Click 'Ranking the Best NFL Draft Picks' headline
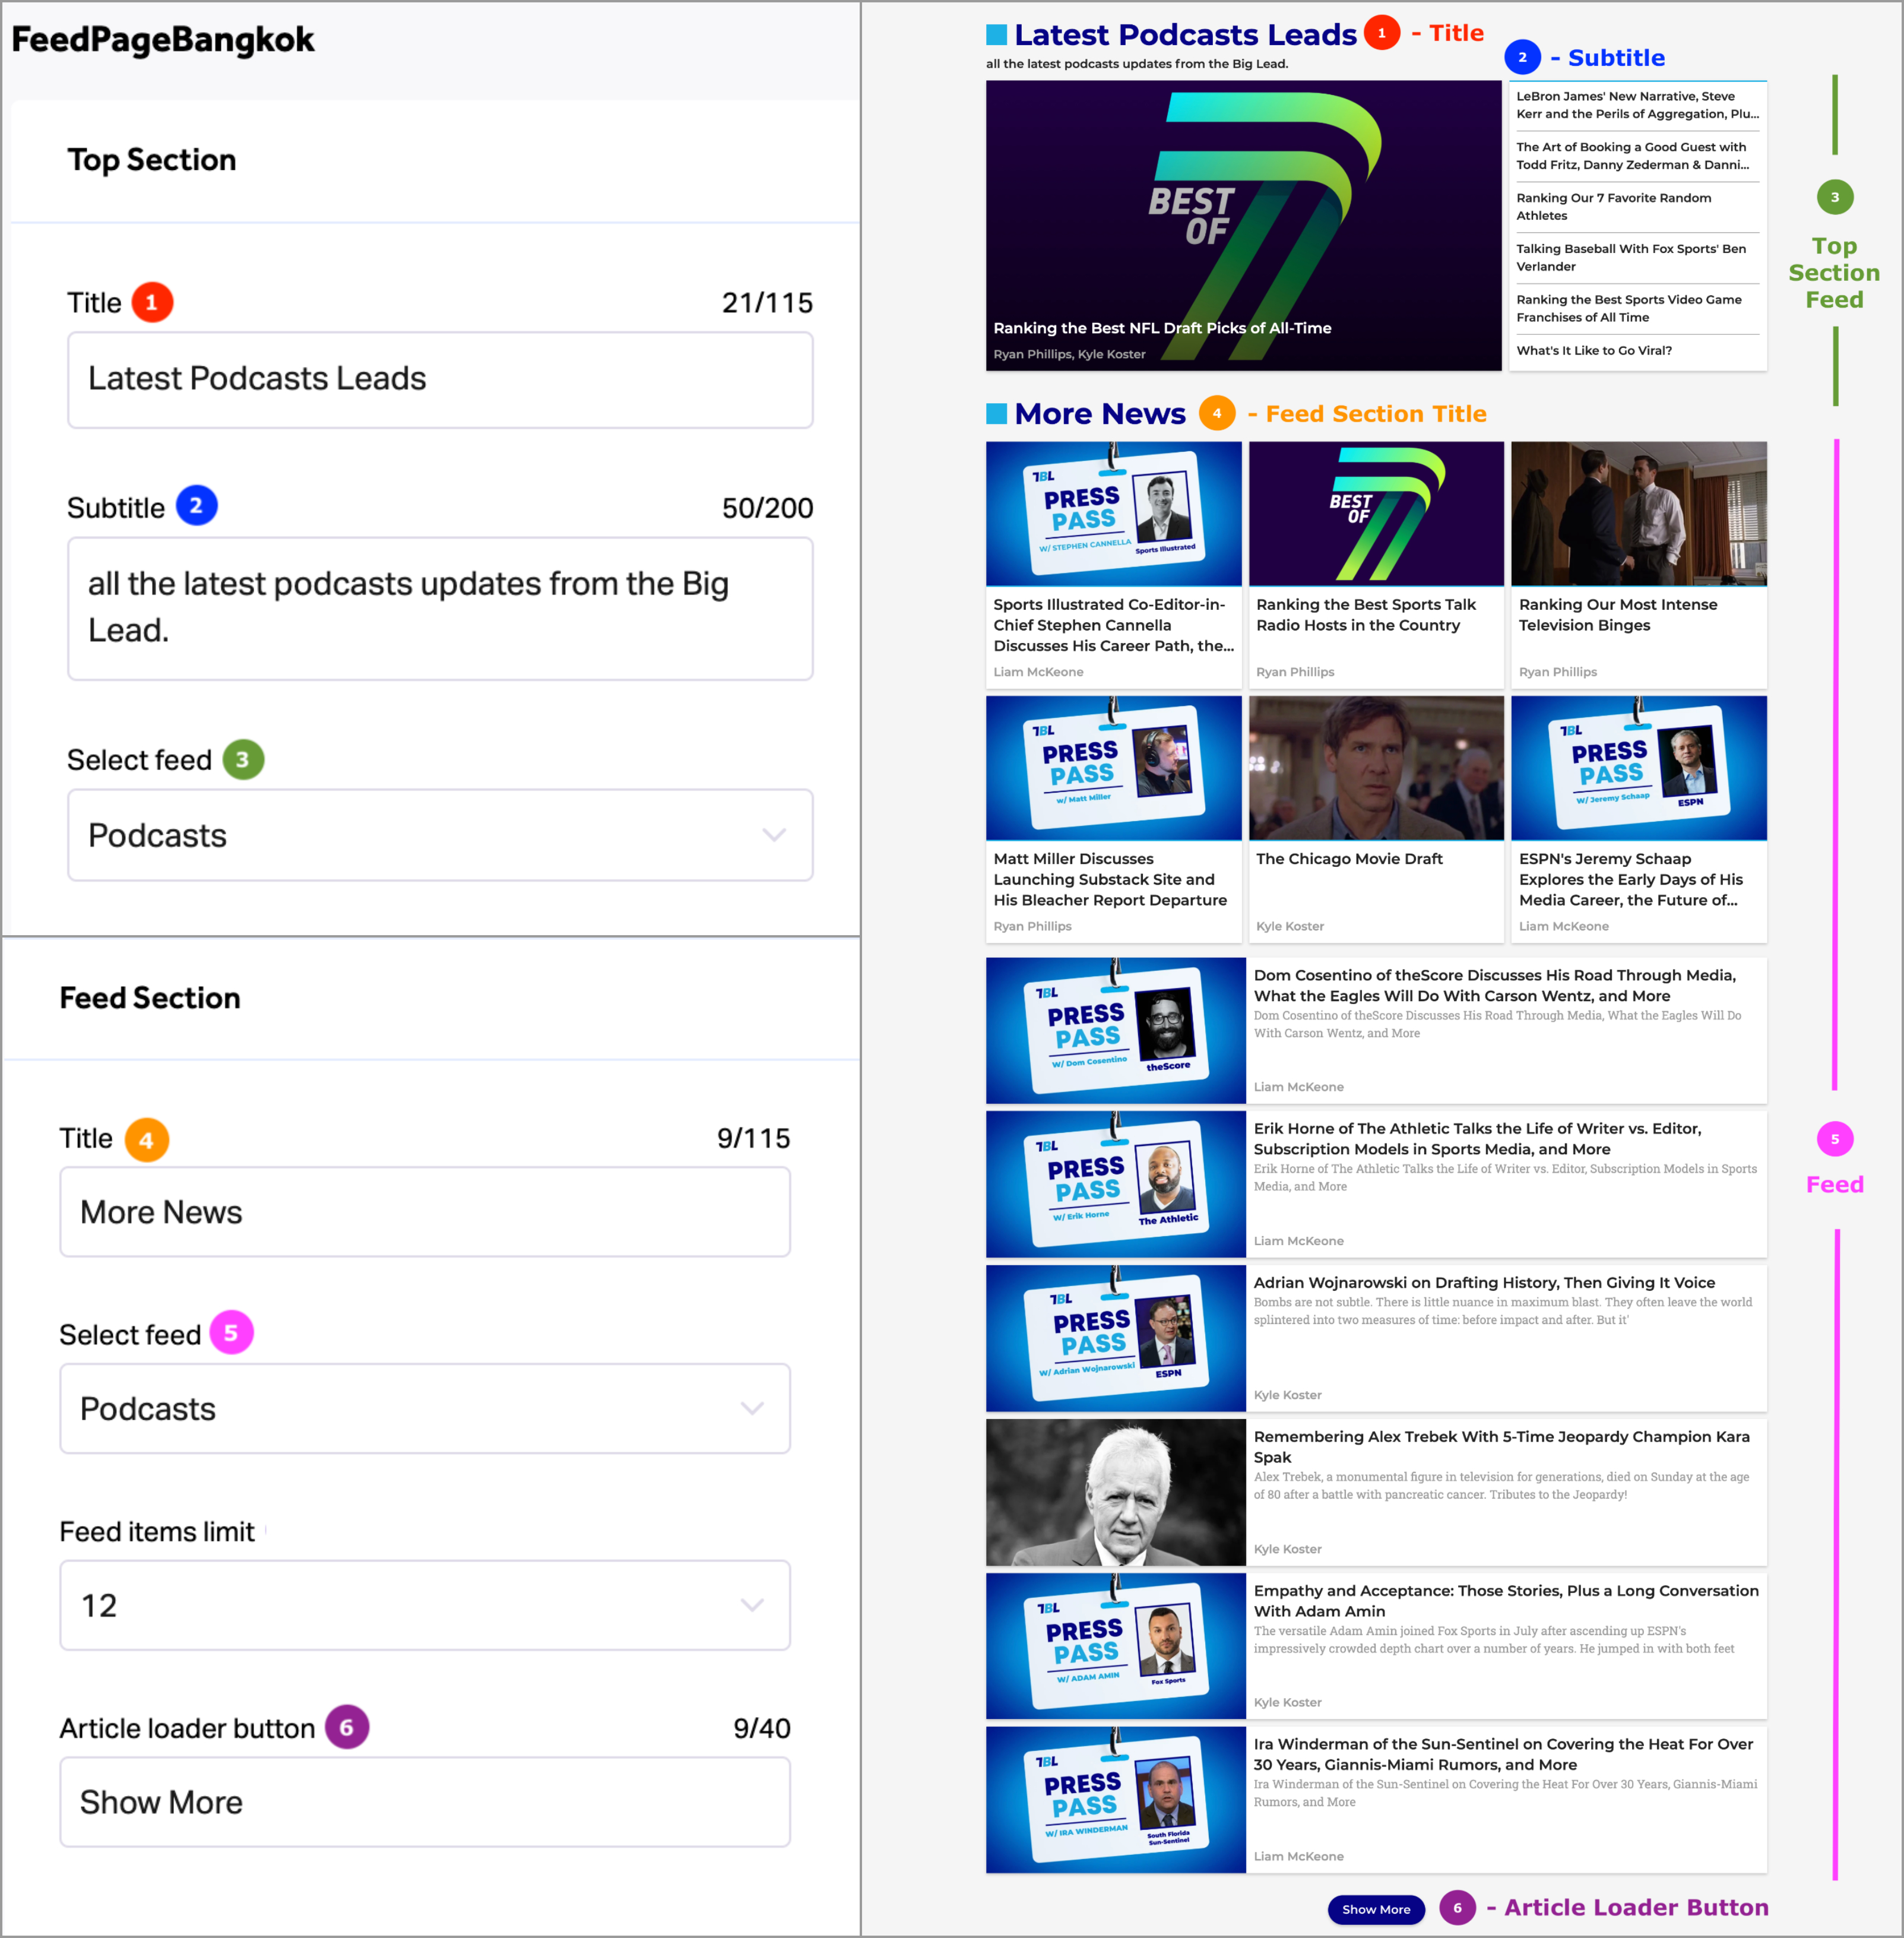 coord(1162,328)
